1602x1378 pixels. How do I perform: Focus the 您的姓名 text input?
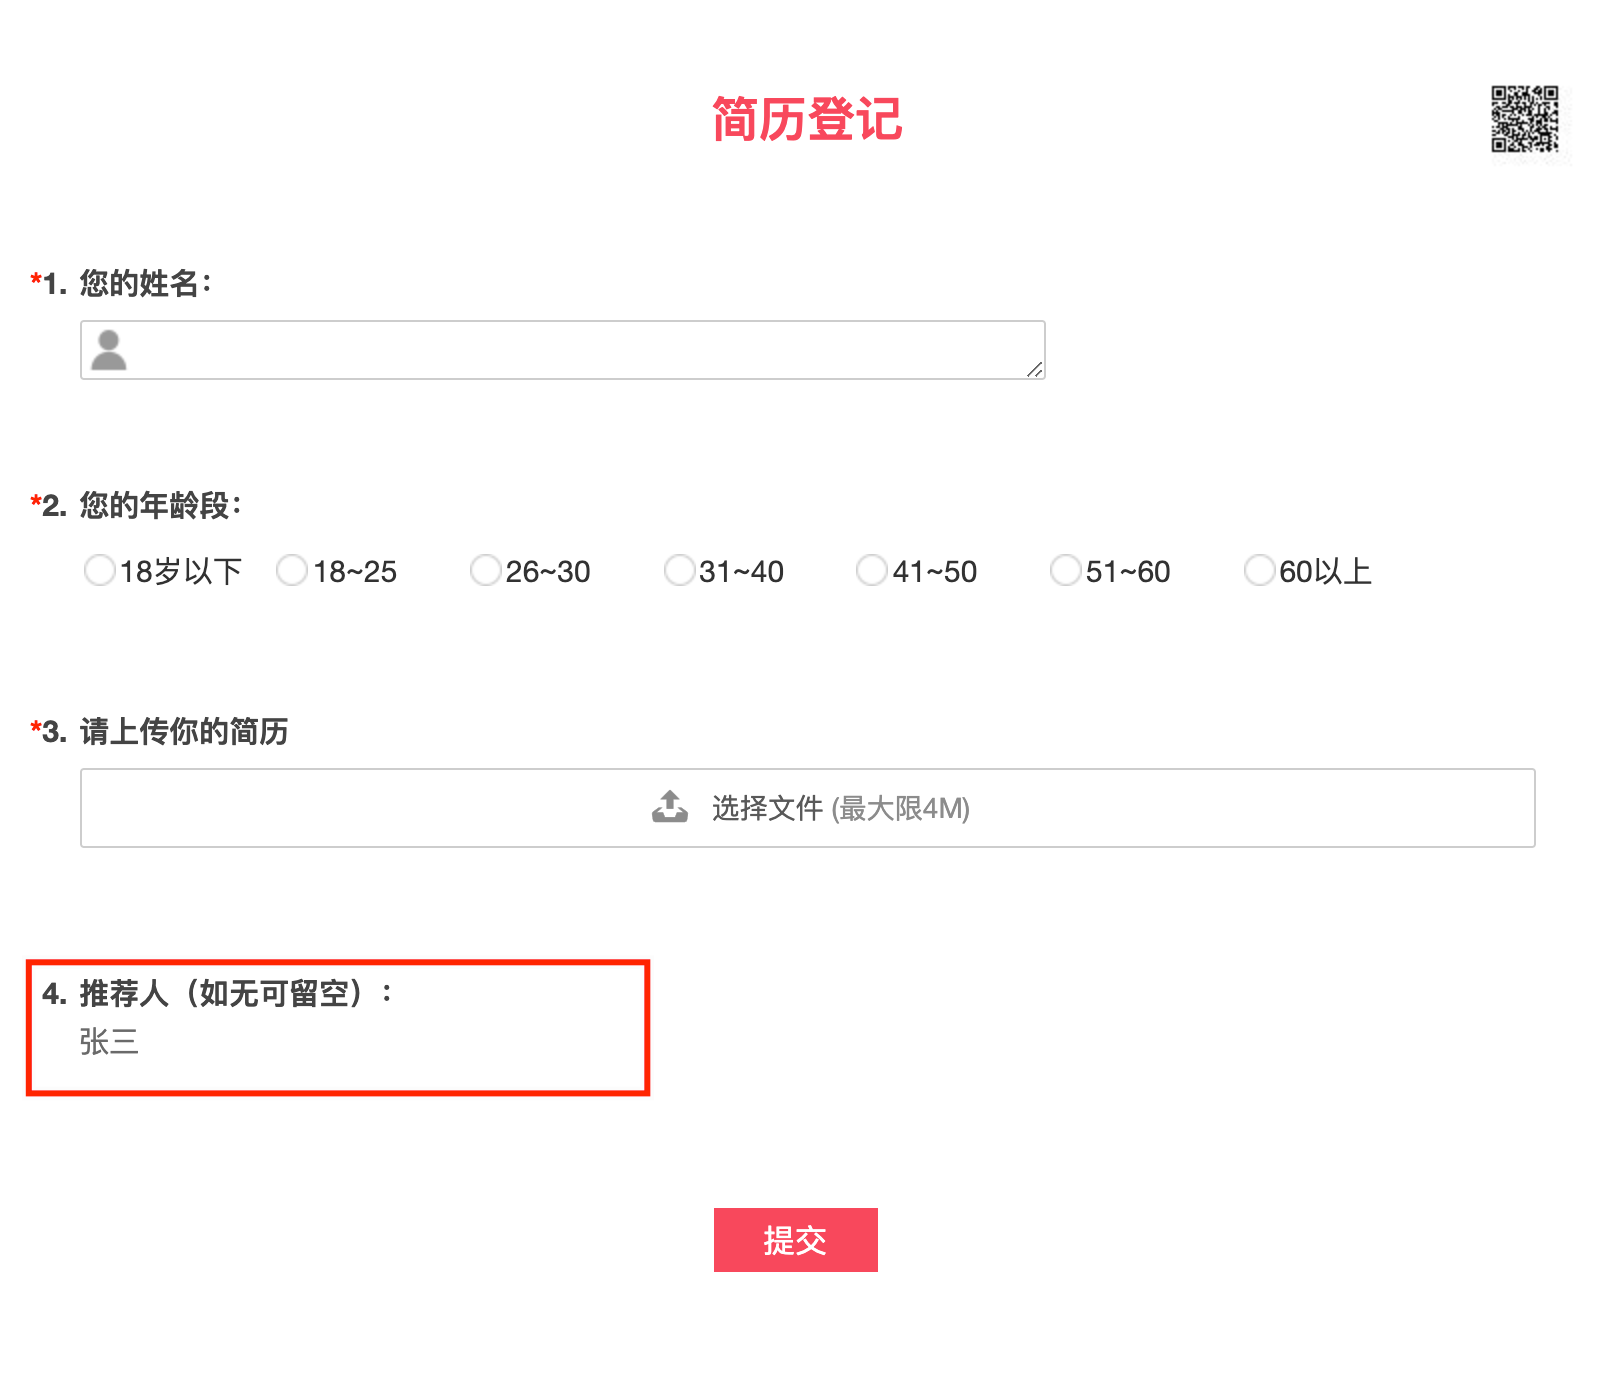coord(563,350)
